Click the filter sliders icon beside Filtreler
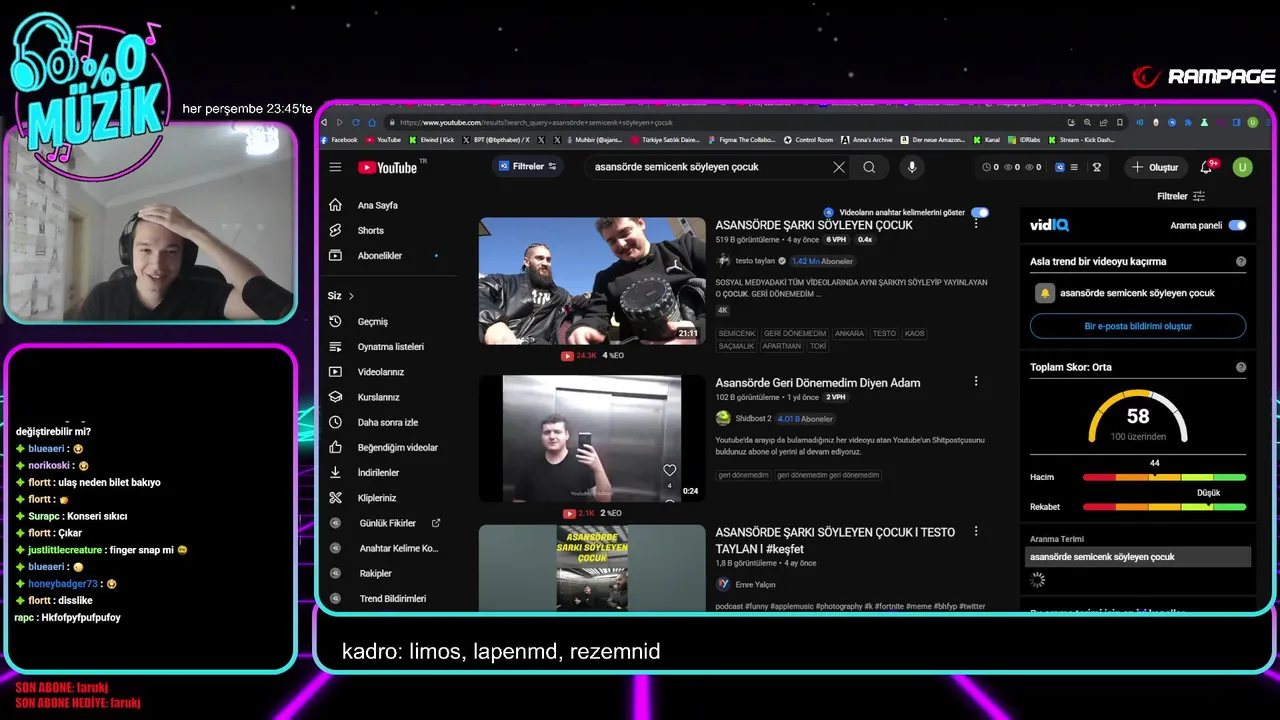Image resolution: width=1280 pixels, height=720 pixels. 1199,196
